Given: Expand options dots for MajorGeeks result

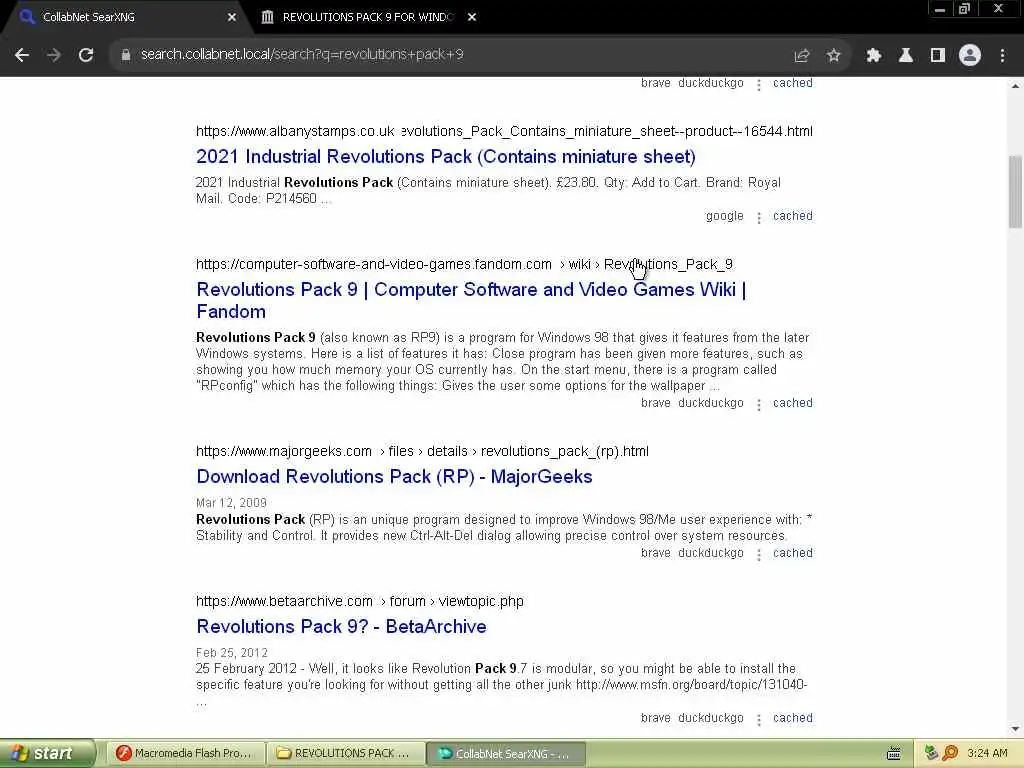Looking at the screenshot, I should 759,554.
